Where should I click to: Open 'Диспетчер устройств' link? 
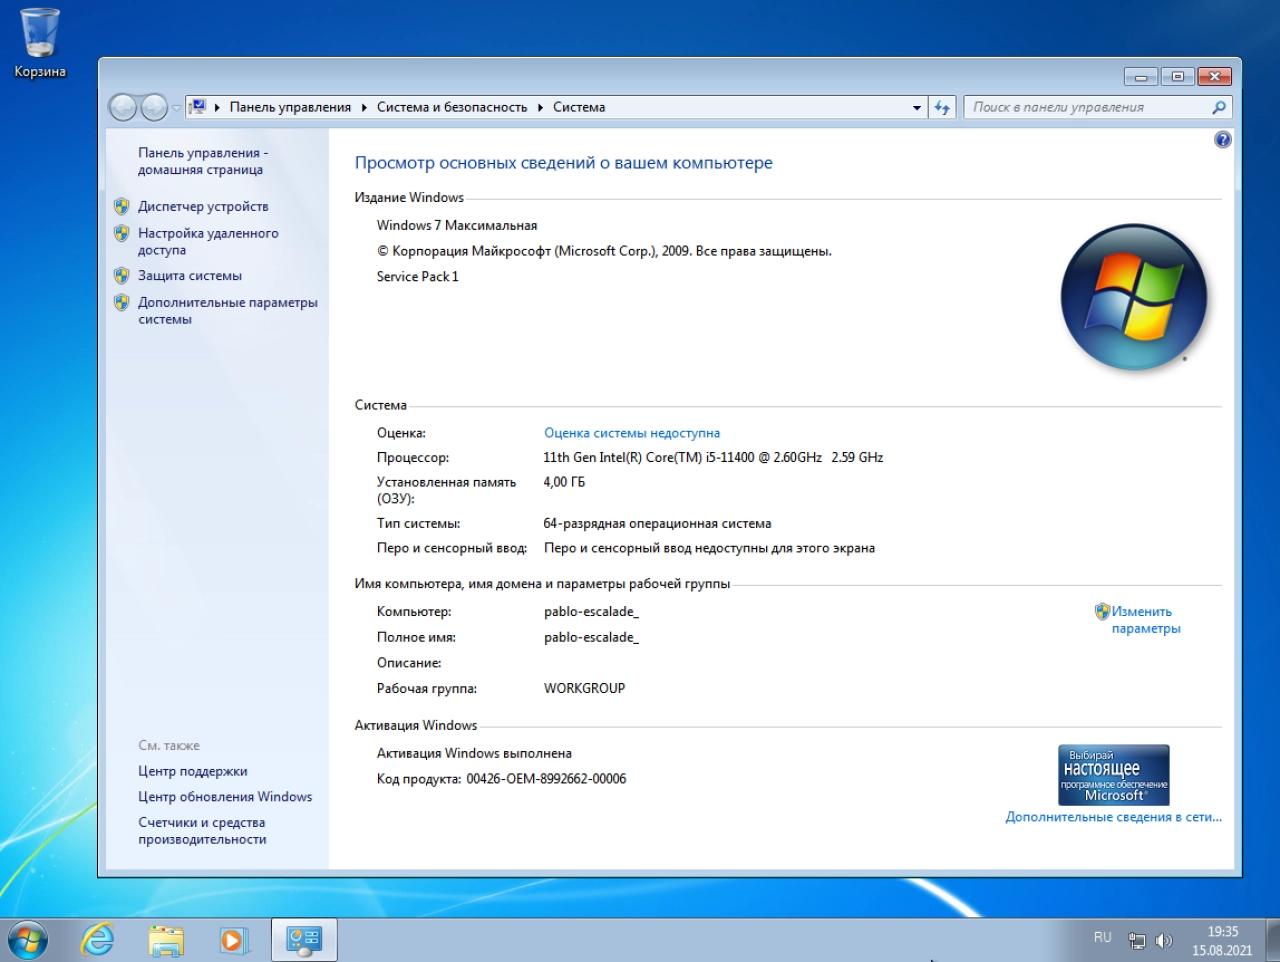[203, 206]
